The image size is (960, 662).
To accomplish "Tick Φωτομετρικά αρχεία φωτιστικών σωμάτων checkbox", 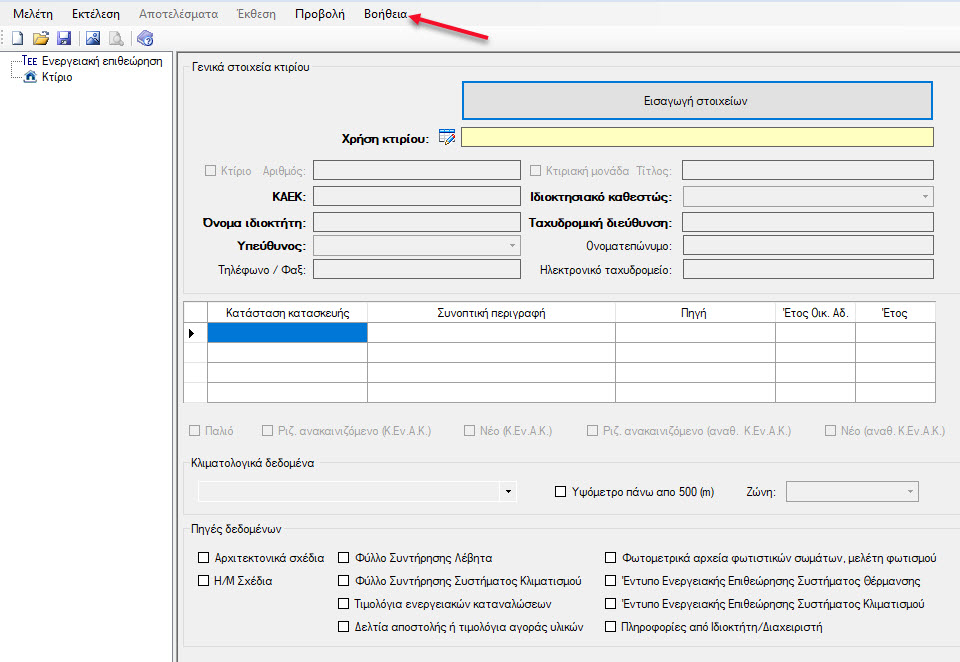I will (x=610, y=557).
